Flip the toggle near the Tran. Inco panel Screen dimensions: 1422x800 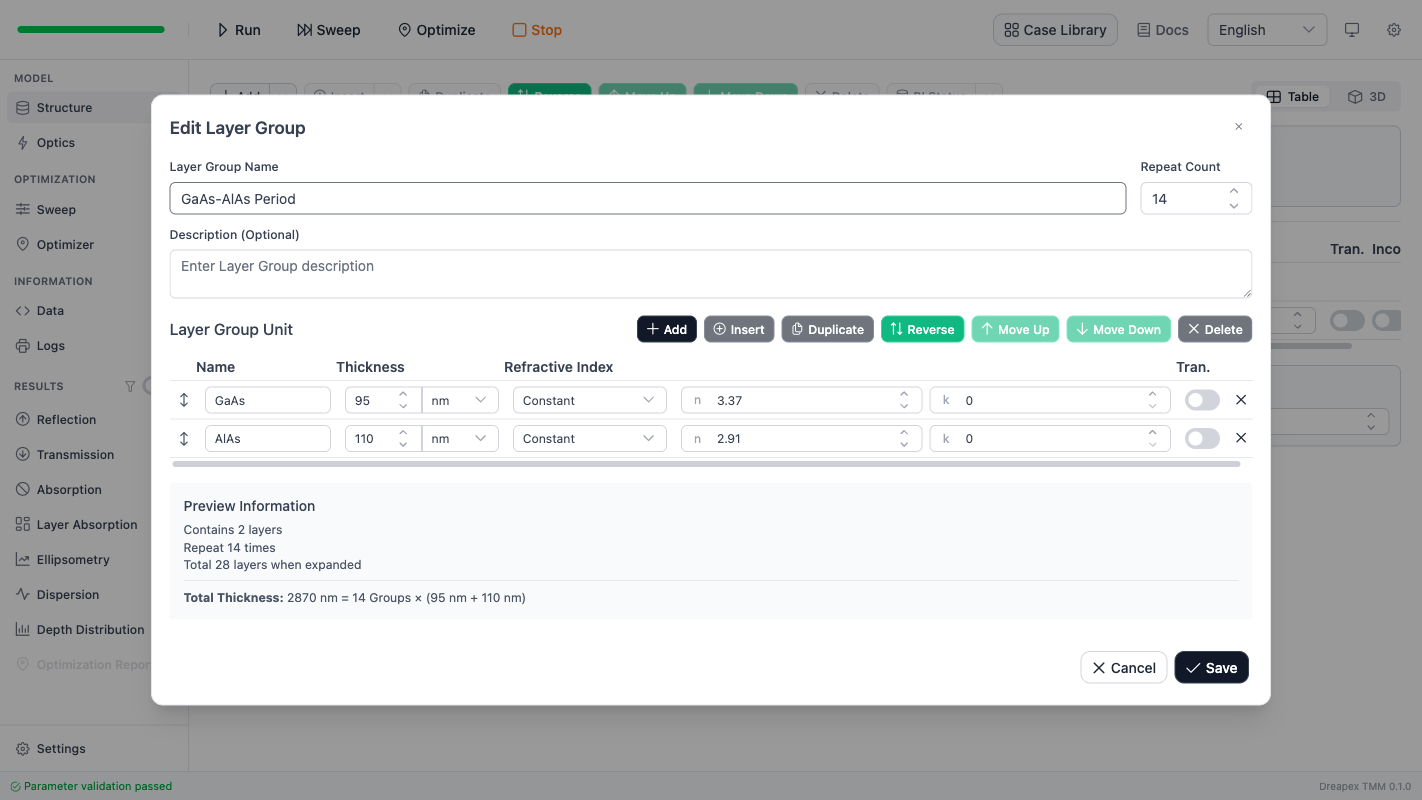point(1346,320)
